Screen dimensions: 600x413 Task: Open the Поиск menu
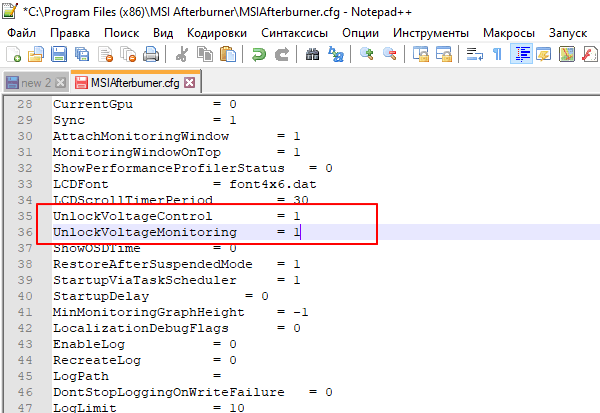click(121, 33)
